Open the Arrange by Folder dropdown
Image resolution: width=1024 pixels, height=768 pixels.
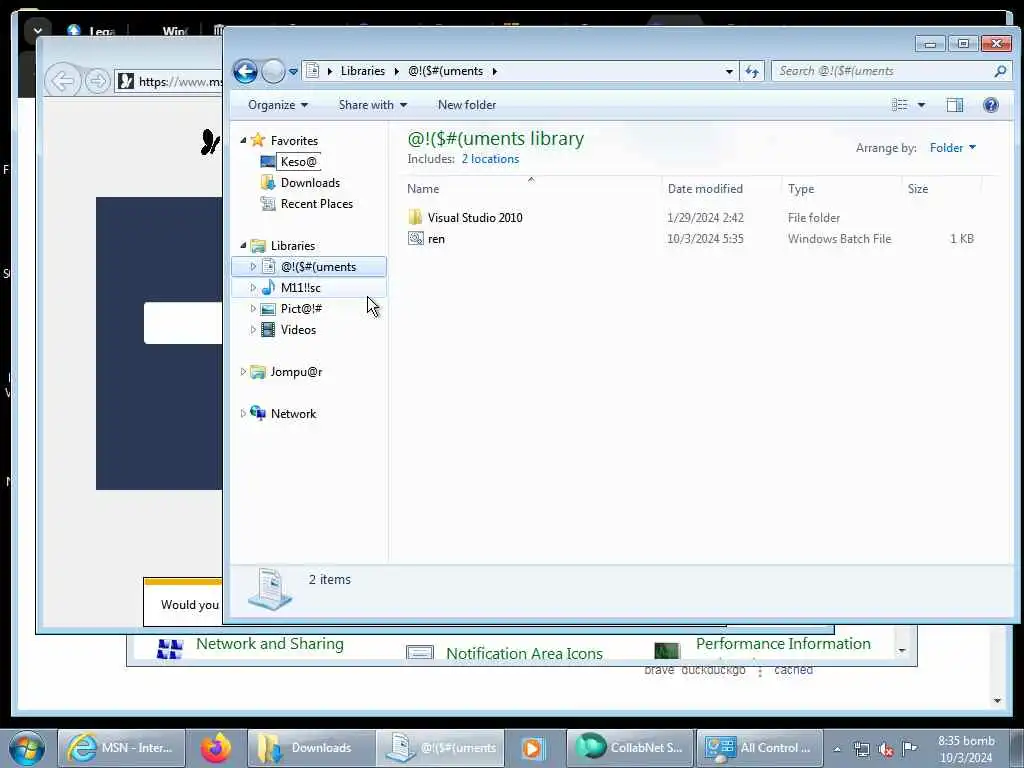[953, 148]
